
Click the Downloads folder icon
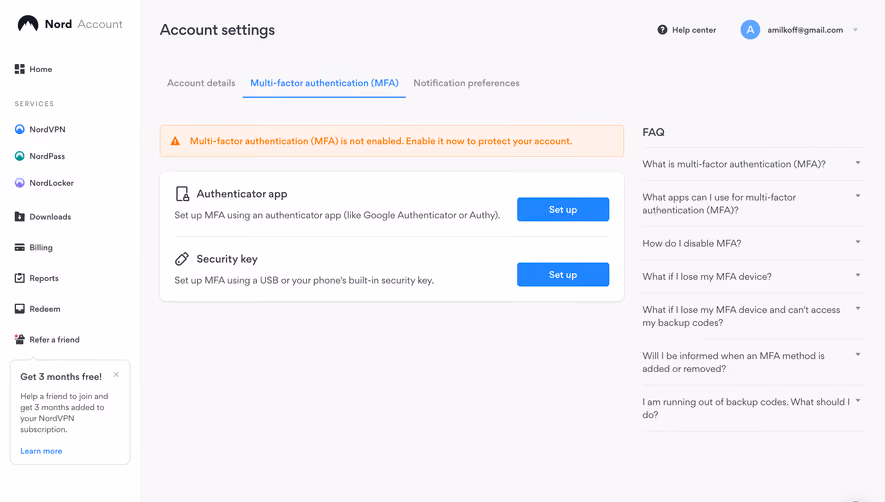point(20,216)
